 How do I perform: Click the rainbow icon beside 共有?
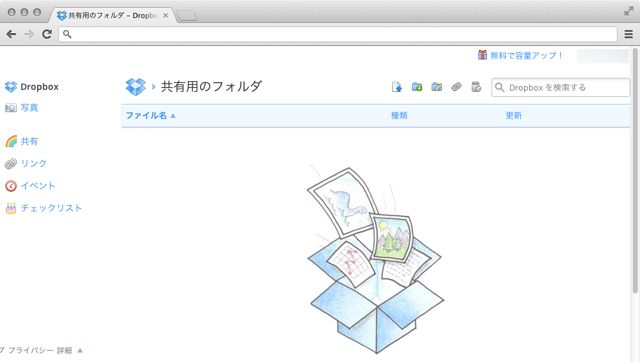point(11,141)
